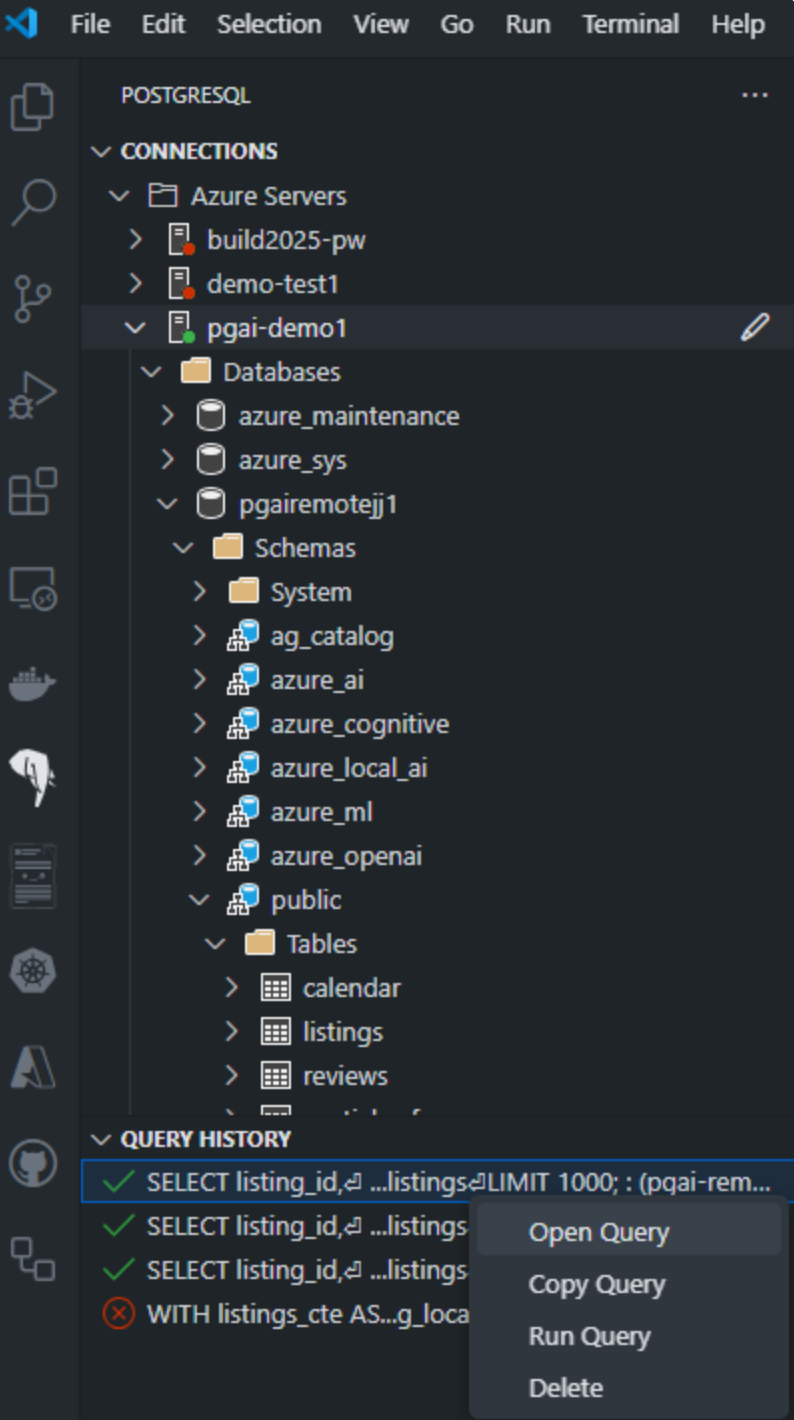Click the demo-test1 server icon
Viewport: 794px width, 1420px height.
(181, 284)
